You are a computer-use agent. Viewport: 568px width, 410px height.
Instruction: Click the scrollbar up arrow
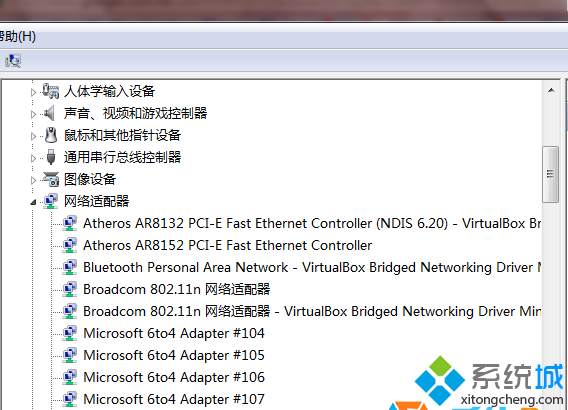click(551, 90)
